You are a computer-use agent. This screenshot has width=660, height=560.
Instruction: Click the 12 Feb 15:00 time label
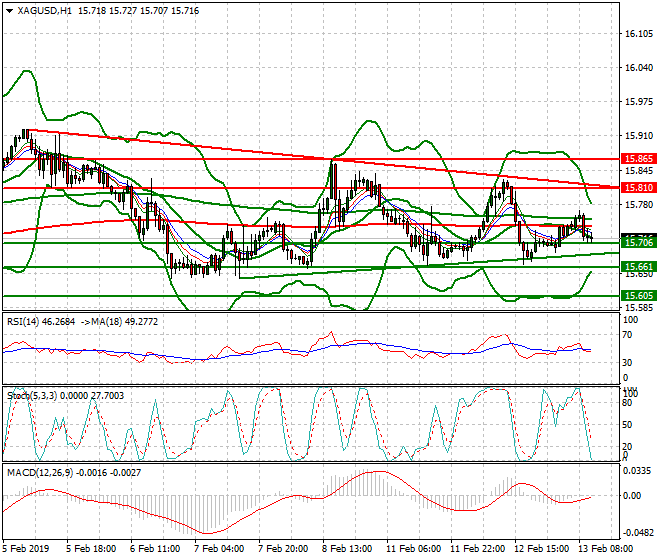coord(541,549)
